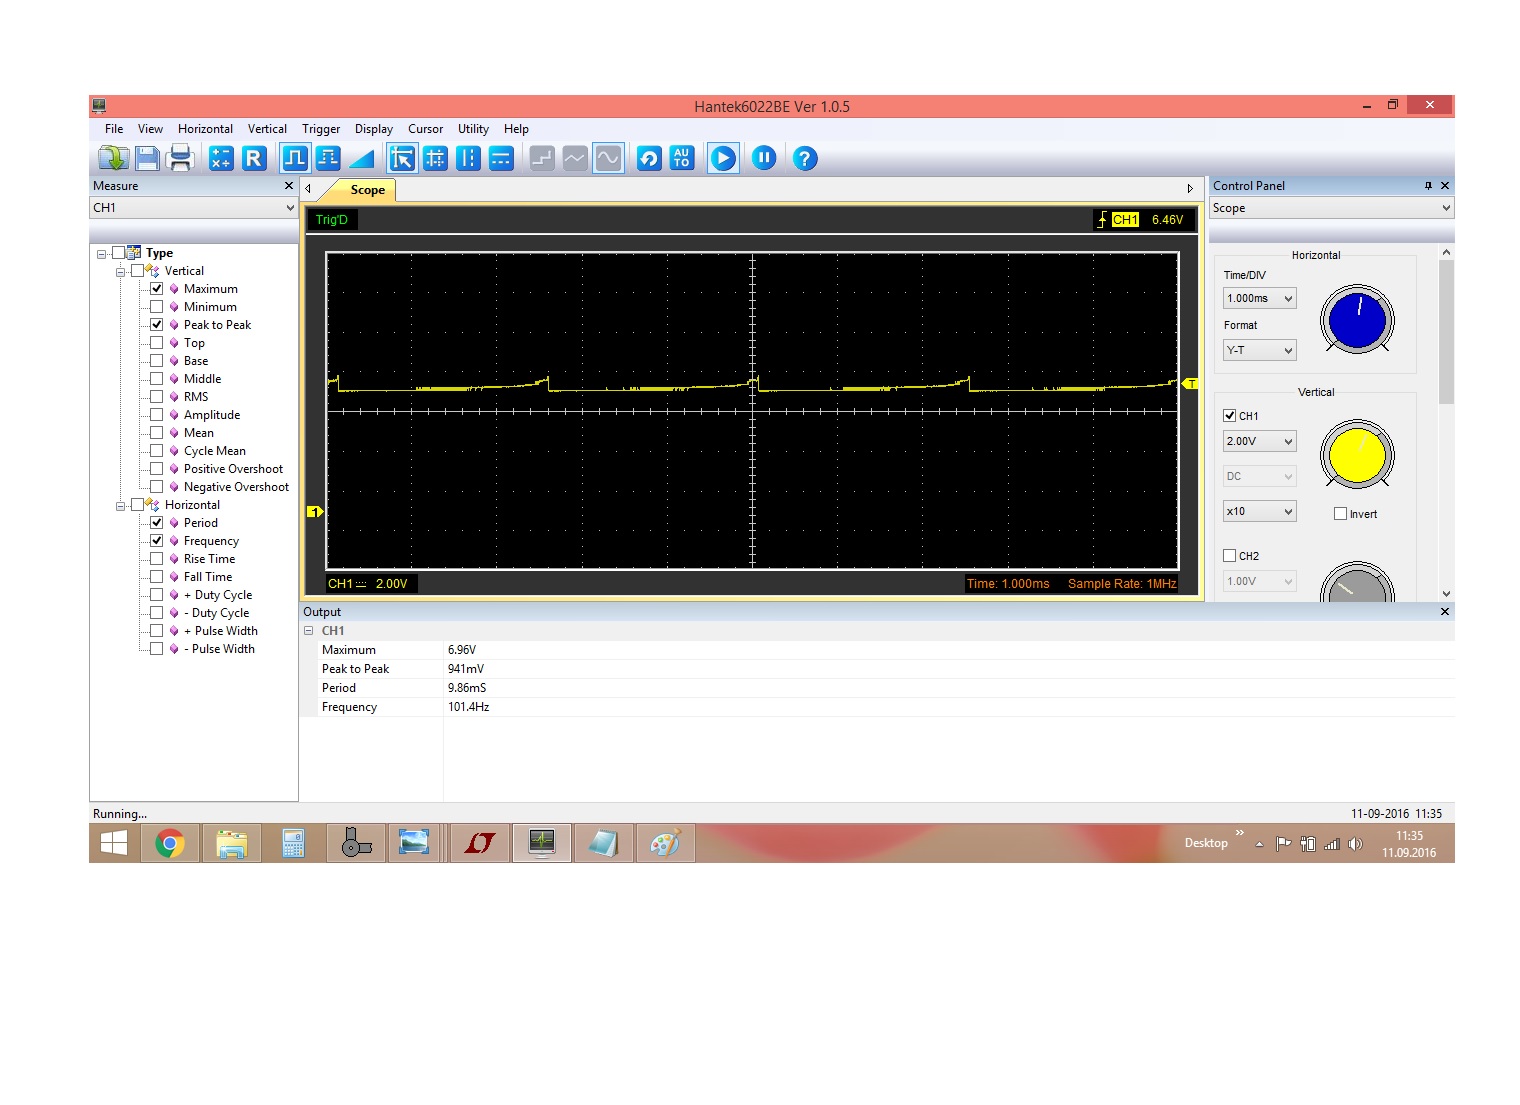Collapse the Type tree node
The height and width of the screenshot is (1105, 1520).
(101, 254)
